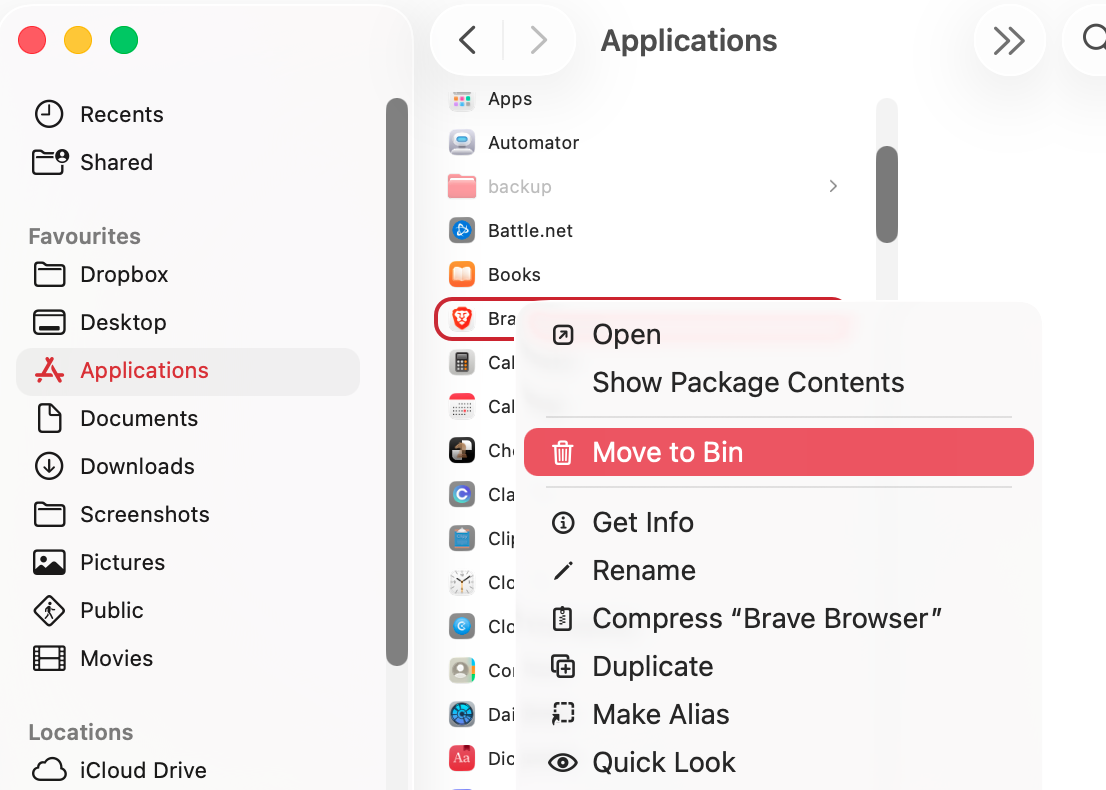This screenshot has width=1106, height=790.
Task: Select the "Automator" name in list
Action: (533, 142)
